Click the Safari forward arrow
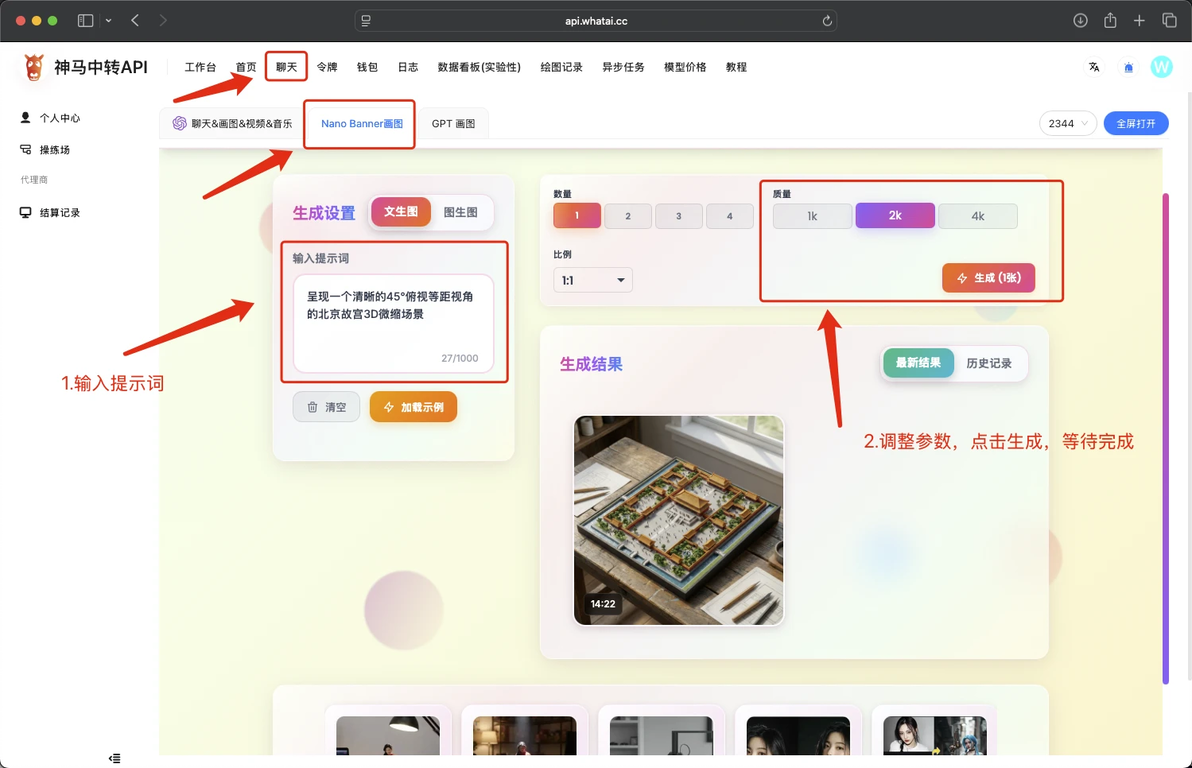Viewport: 1192px width, 768px height. pyautogui.click(x=163, y=21)
